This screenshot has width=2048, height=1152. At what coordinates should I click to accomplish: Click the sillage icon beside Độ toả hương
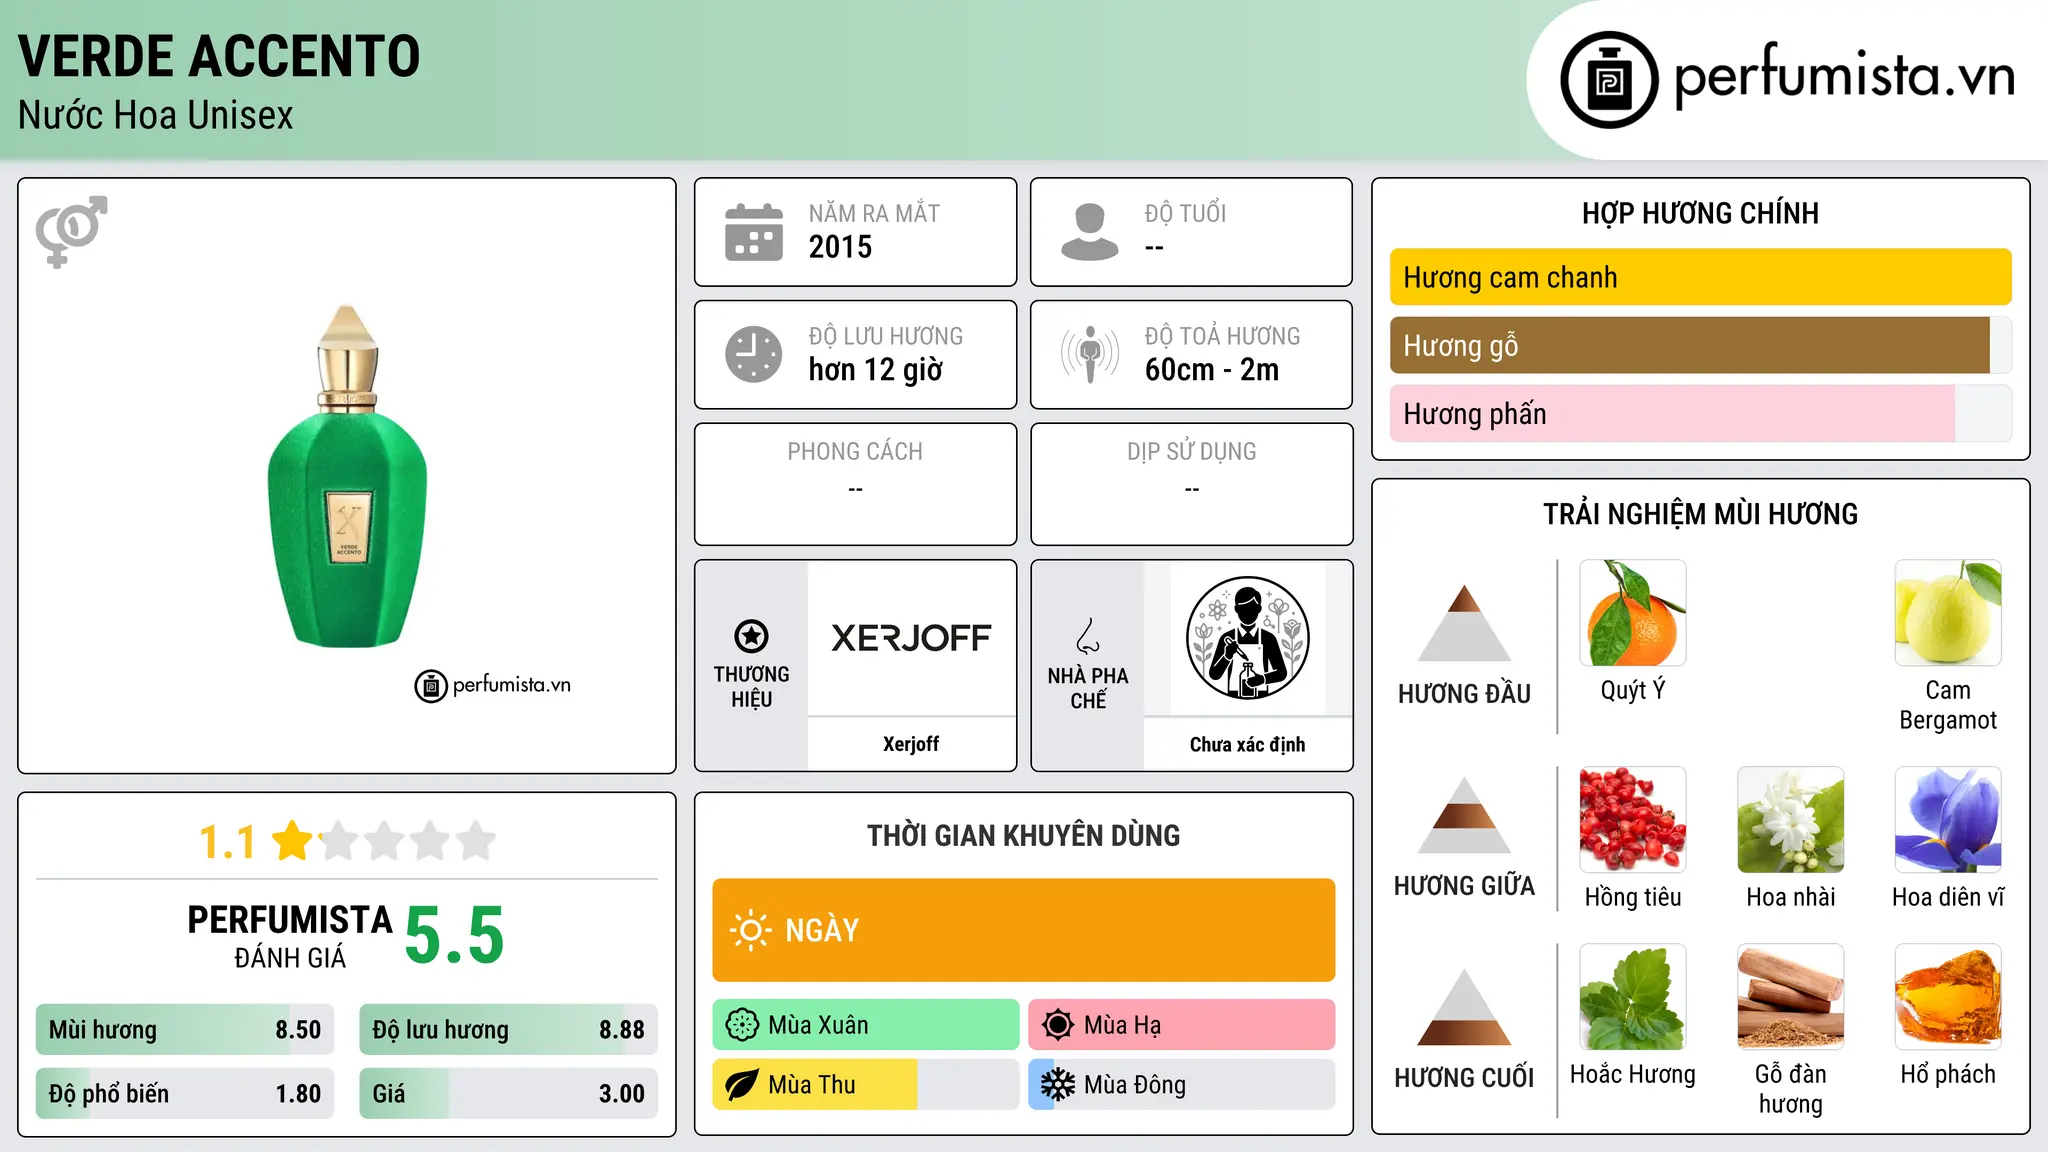pos(1090,354)
